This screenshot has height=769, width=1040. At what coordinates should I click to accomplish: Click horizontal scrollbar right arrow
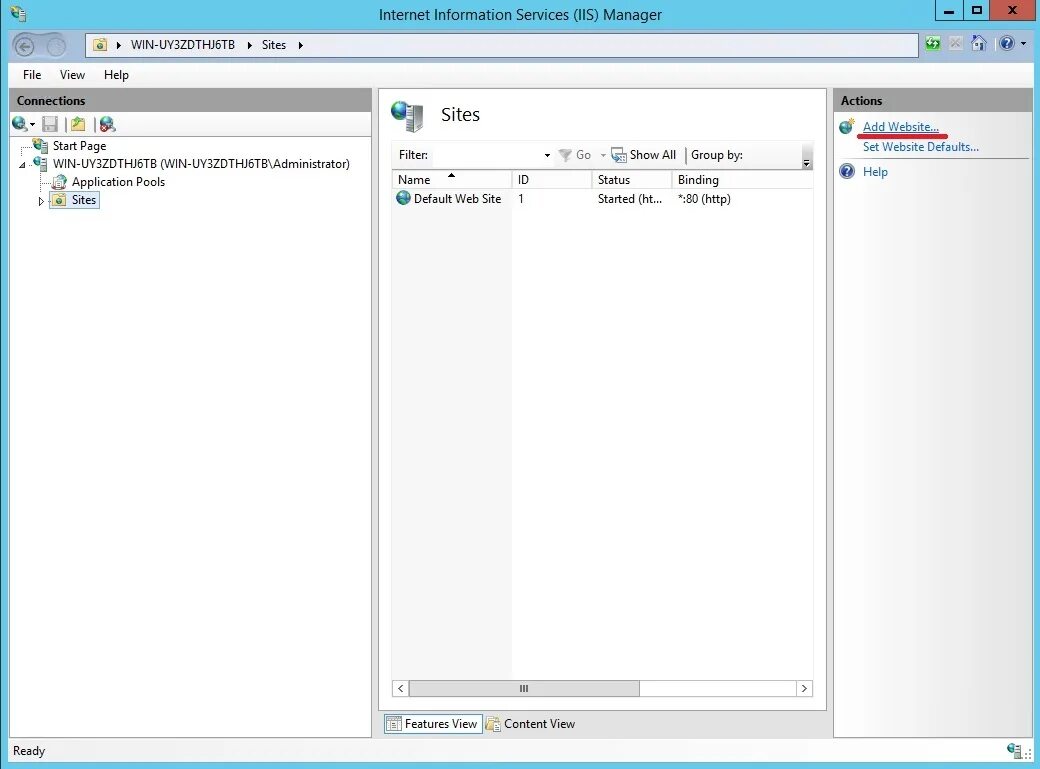804,689
